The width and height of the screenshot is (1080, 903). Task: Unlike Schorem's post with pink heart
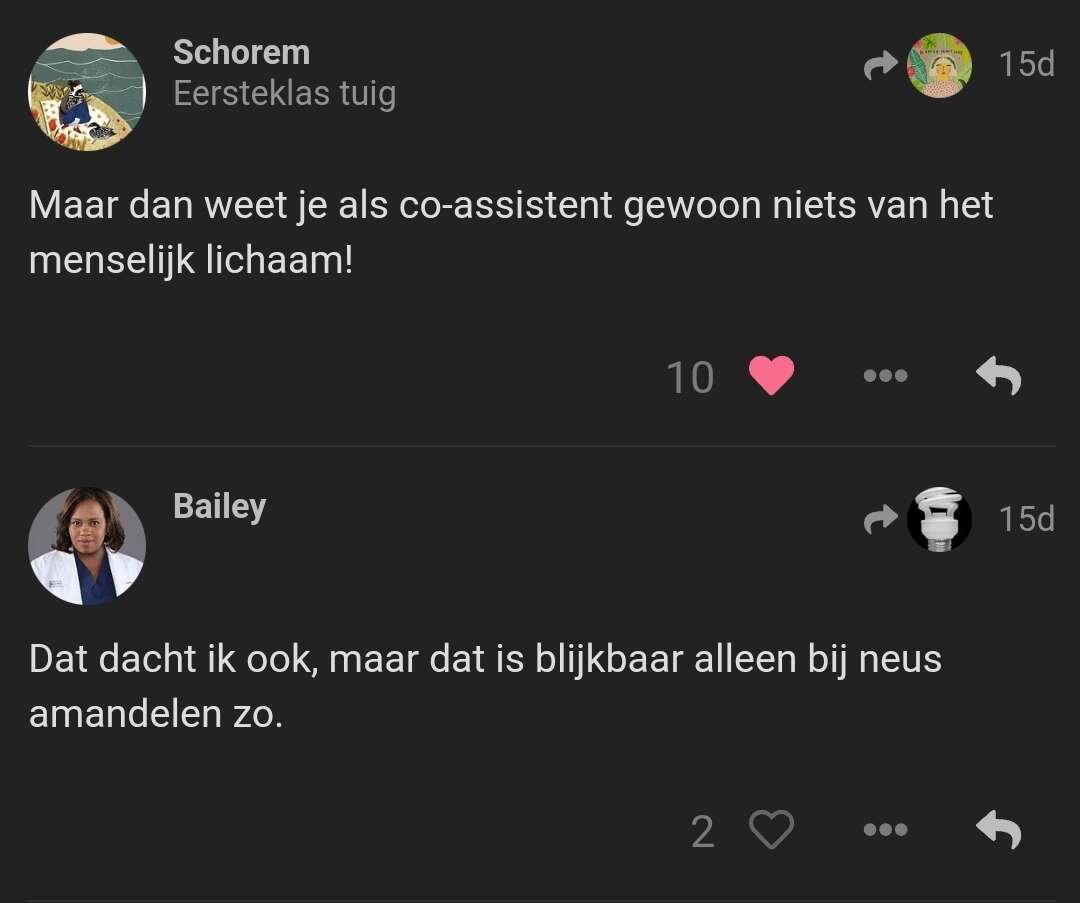pyautogui.click(x=771, y=375)
